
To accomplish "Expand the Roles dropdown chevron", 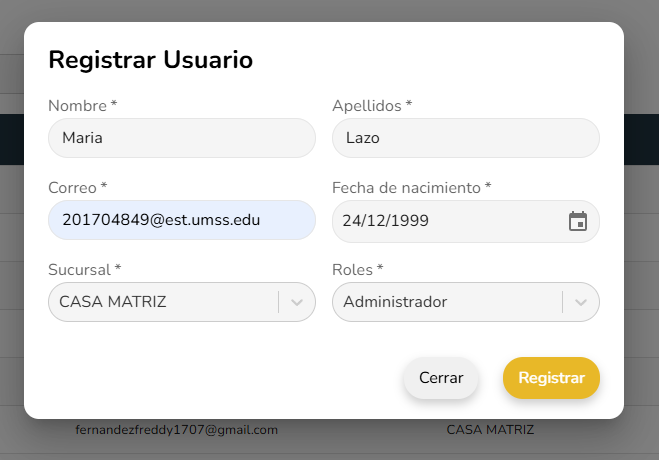I will pos(581,302).
